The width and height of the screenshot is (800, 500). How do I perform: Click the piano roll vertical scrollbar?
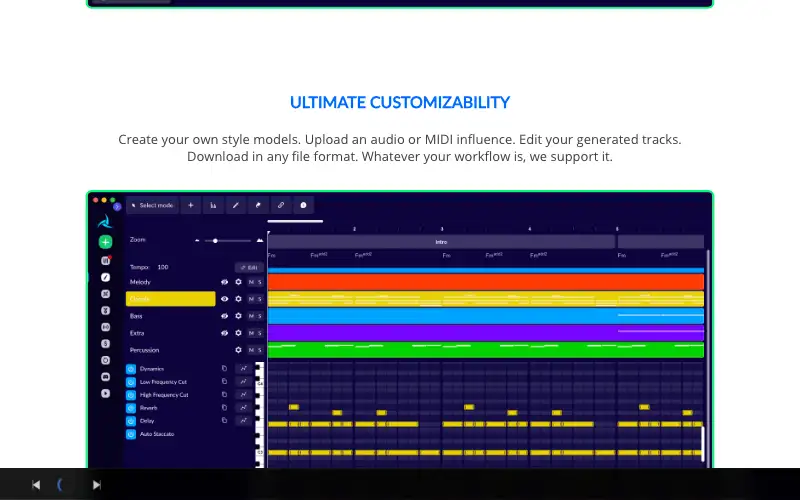(703, 444)
